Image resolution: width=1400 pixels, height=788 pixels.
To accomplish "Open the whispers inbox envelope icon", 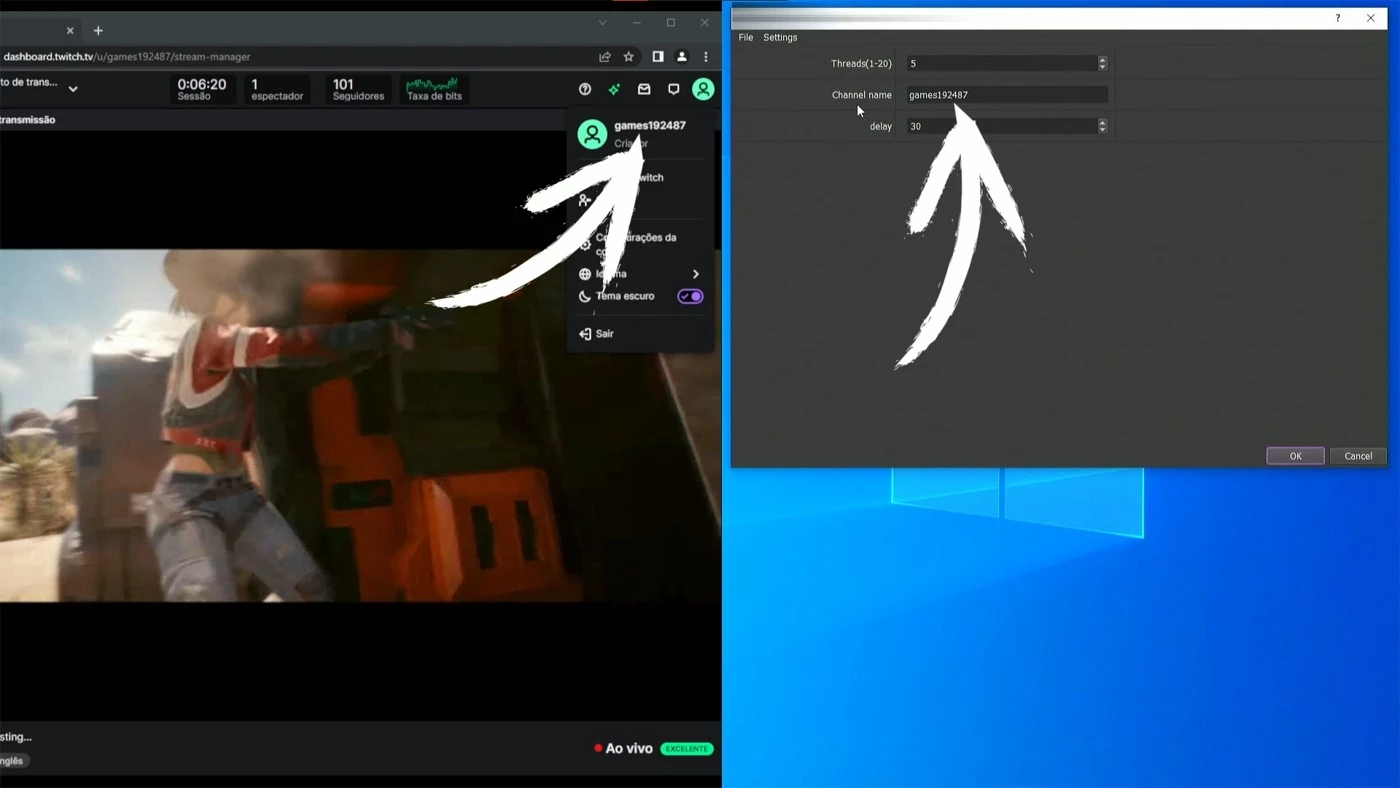I will 644,89.
